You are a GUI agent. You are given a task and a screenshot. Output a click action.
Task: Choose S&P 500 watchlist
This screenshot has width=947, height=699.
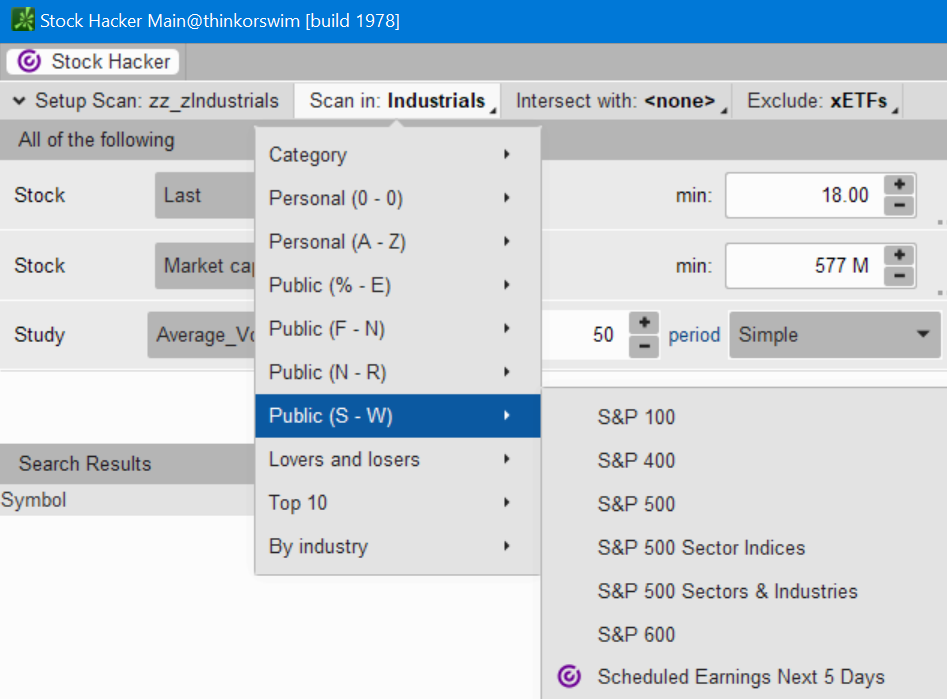636,504
